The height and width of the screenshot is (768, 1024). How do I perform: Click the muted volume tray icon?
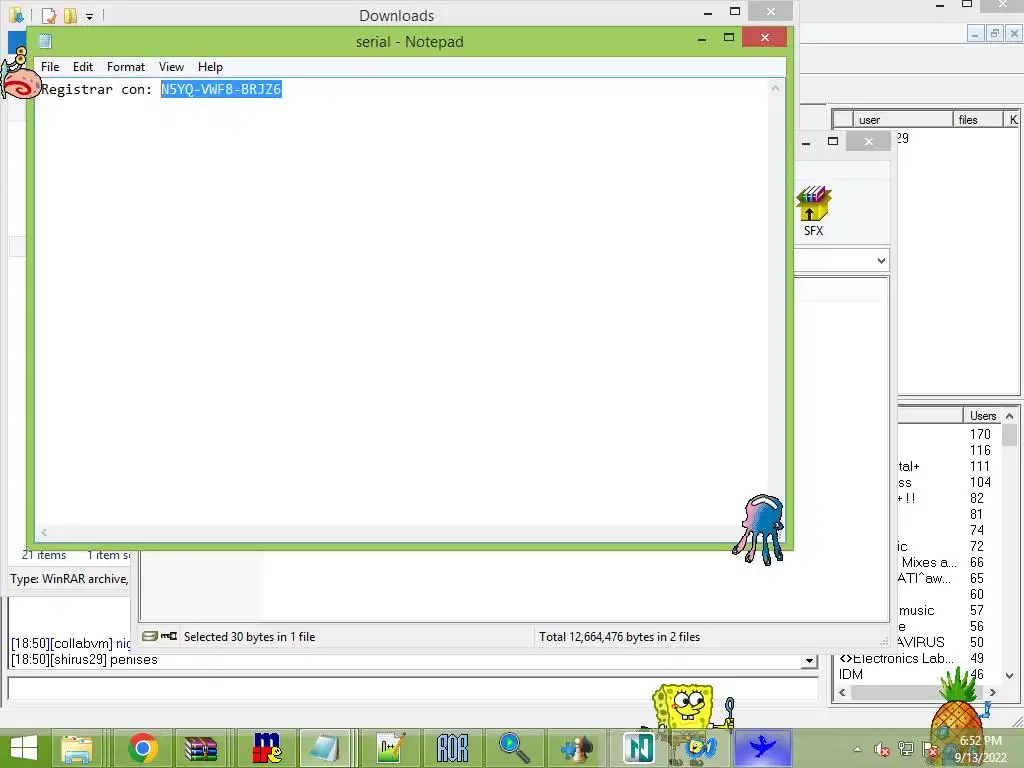(882, 749)
